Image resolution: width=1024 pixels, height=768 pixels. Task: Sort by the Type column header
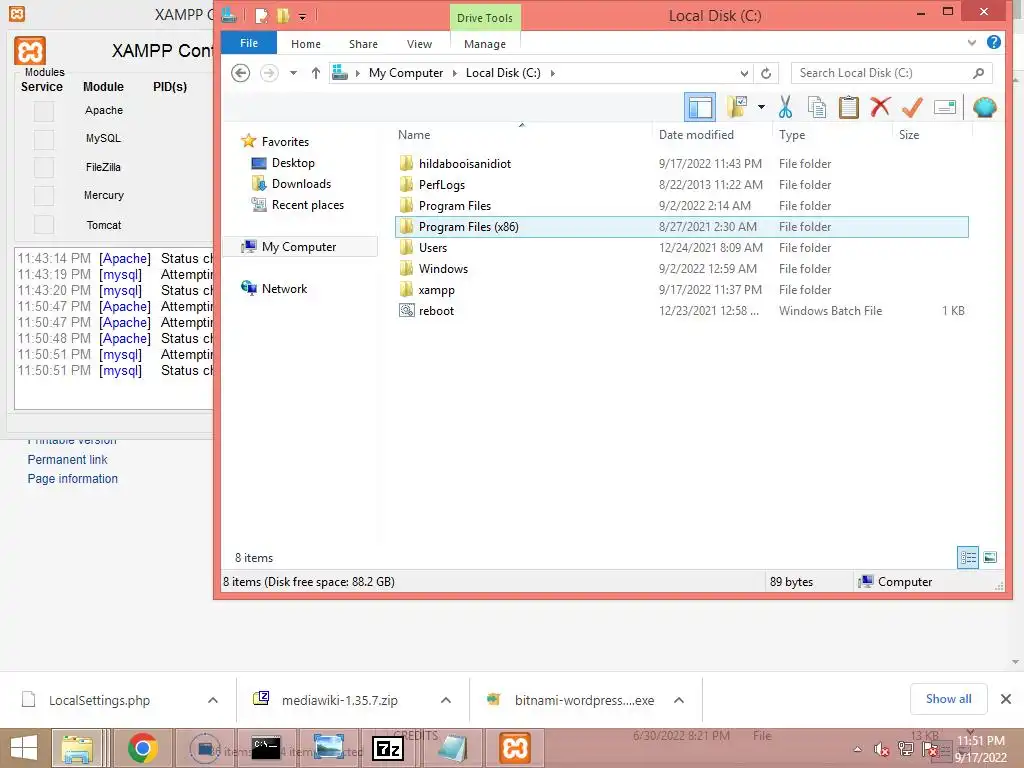792,135
